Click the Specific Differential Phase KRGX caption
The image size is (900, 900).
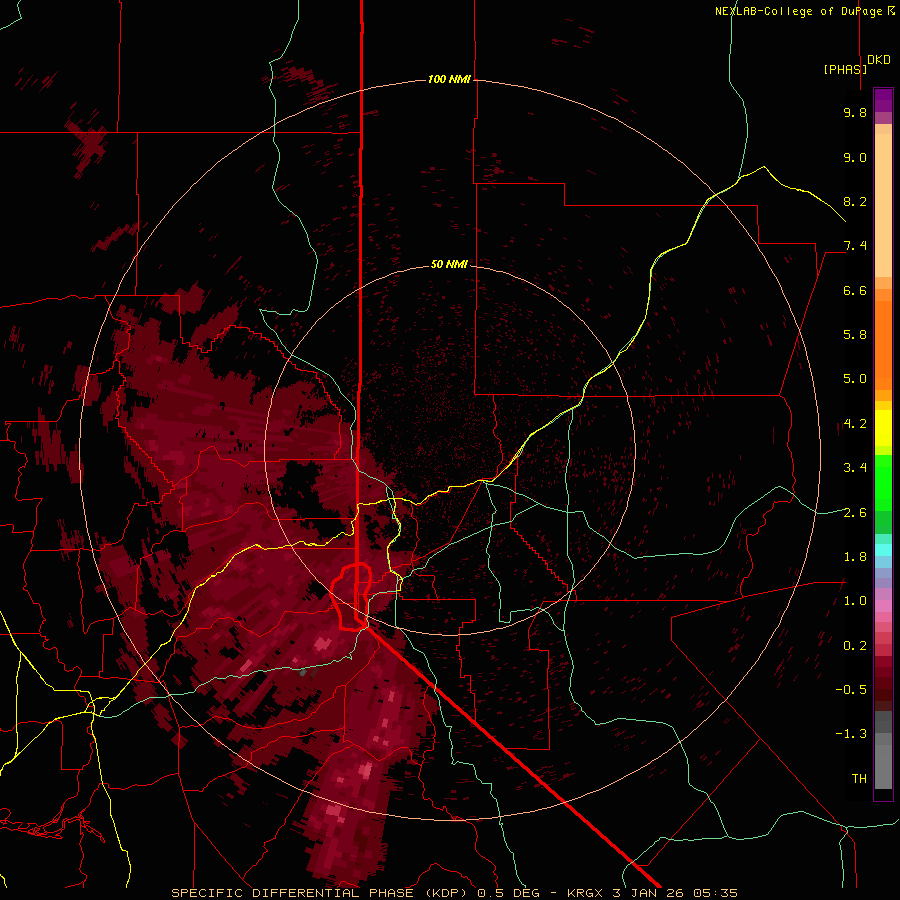455,893
